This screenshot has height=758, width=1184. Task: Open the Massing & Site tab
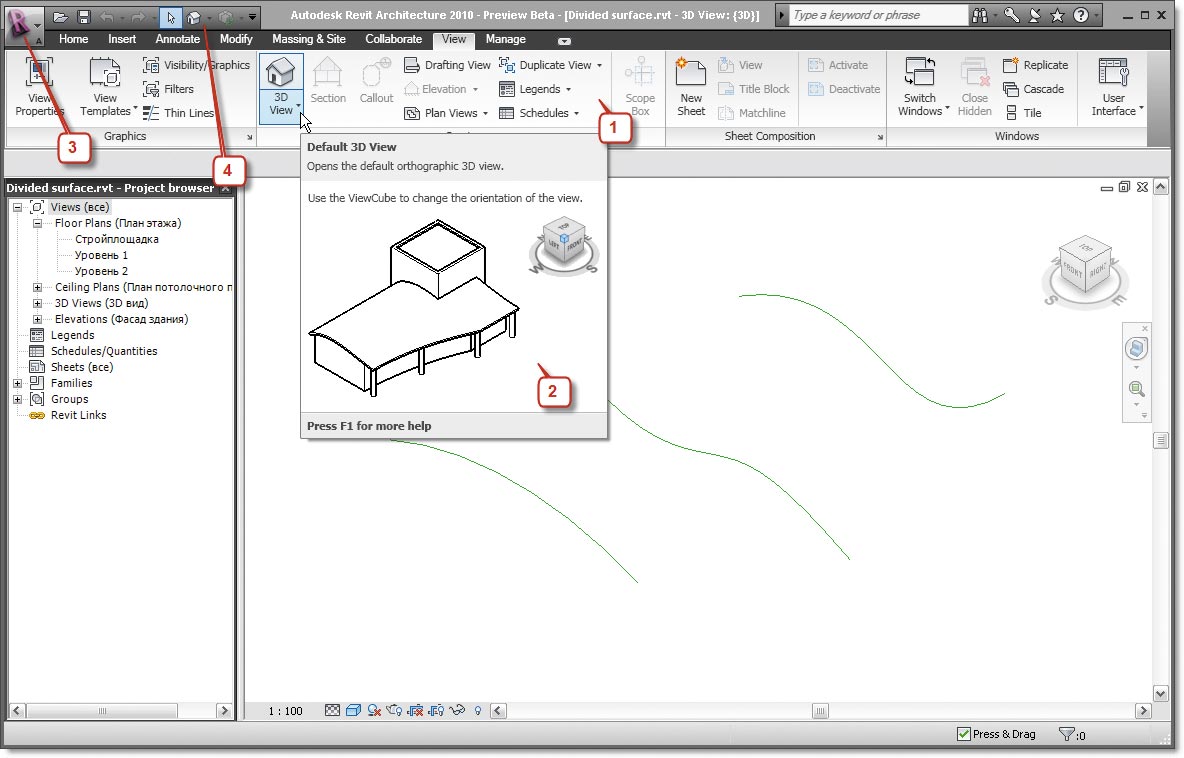tap(309, 39)
